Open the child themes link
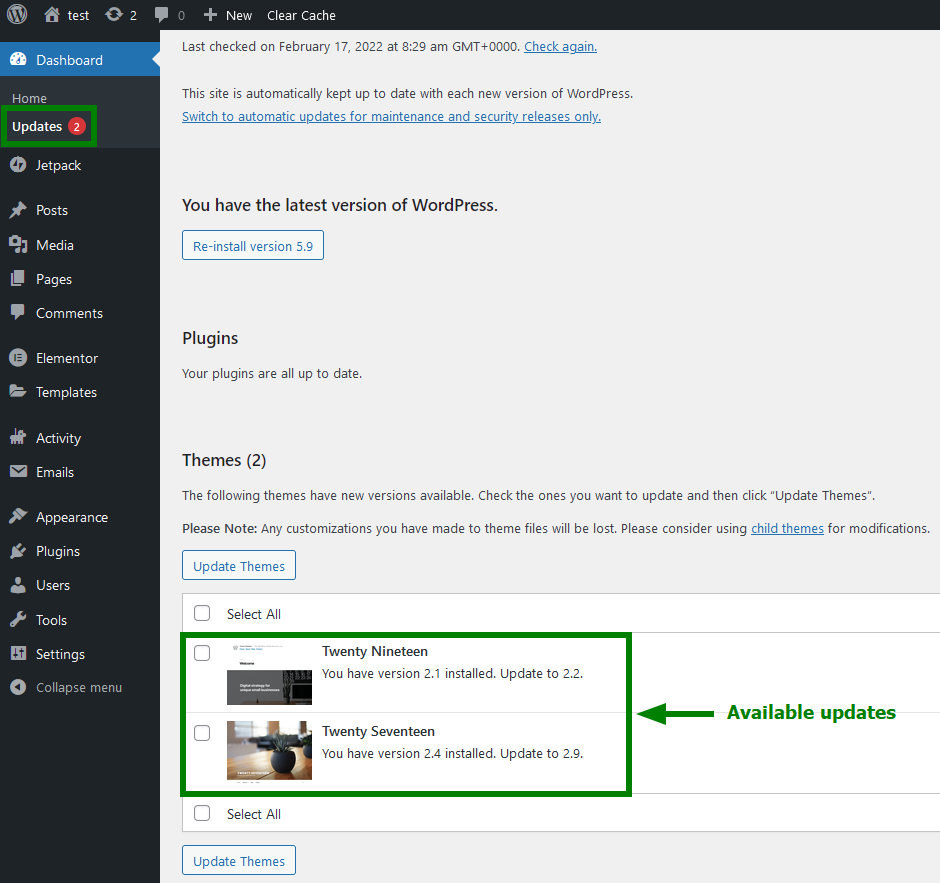Image resolution: width=940 pixels, height=883 pixels. point(787,528)
